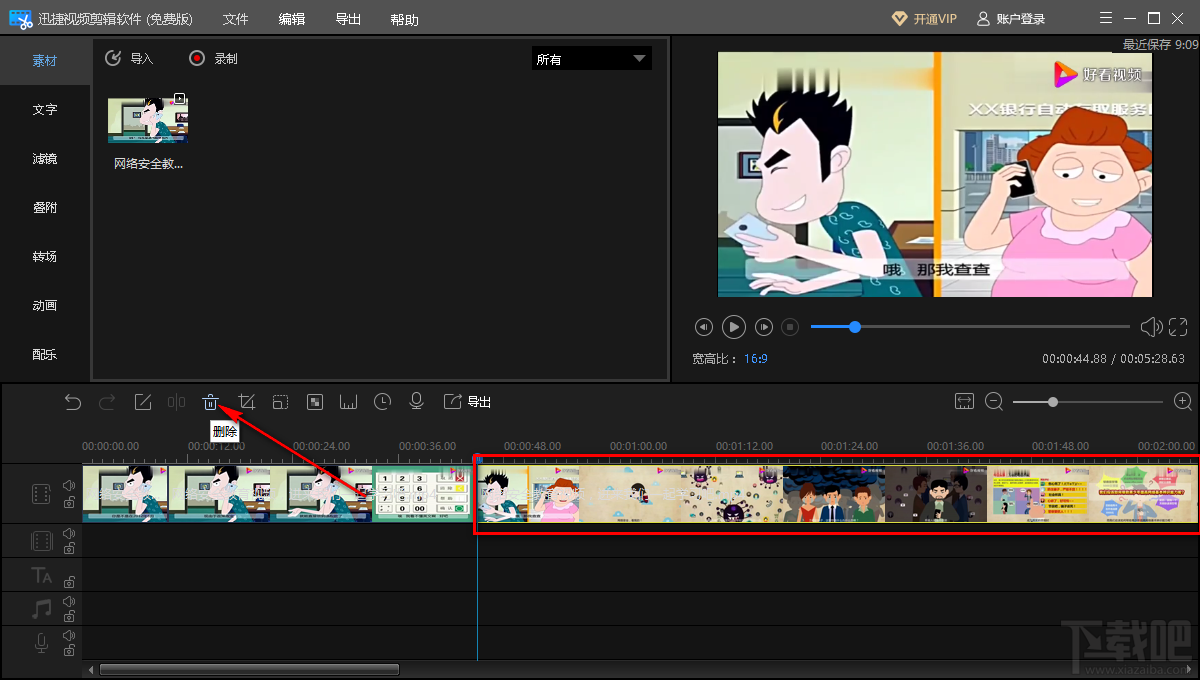
Task: Switch to the 转场 tab in sidebar
Action: click(x=45, y=256)
